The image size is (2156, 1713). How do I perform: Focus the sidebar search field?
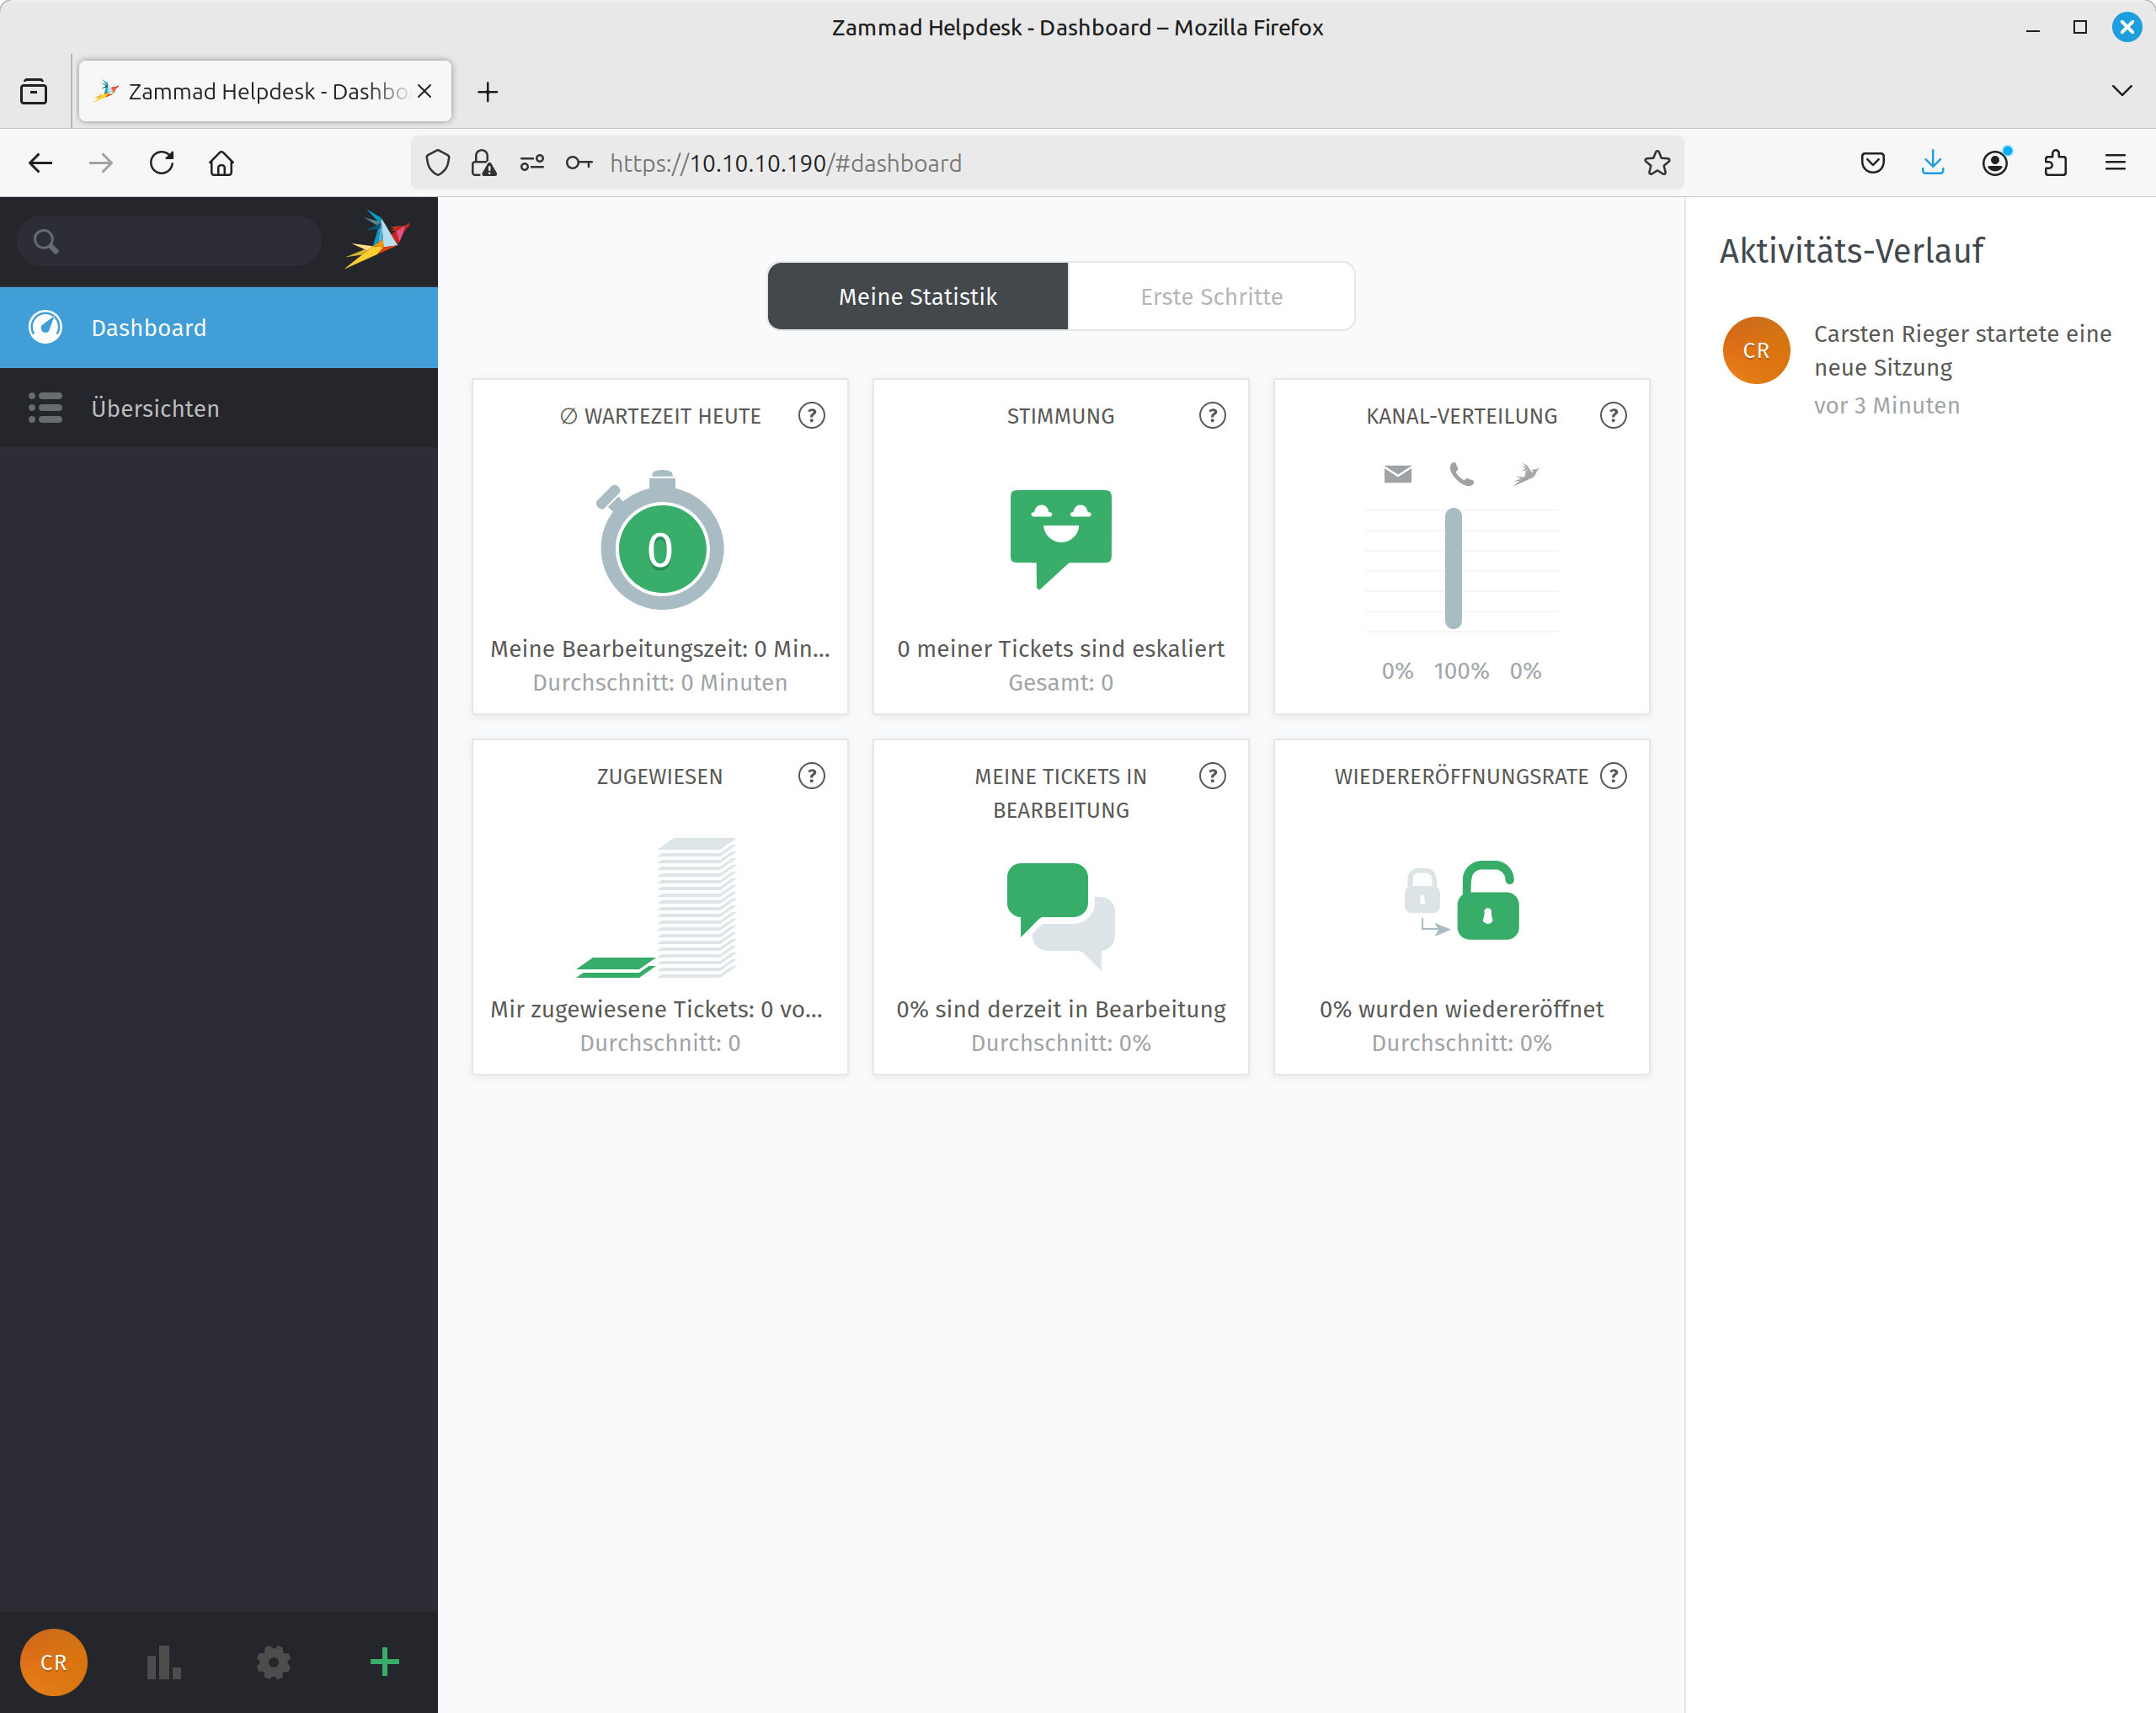(x=169, y=241)
